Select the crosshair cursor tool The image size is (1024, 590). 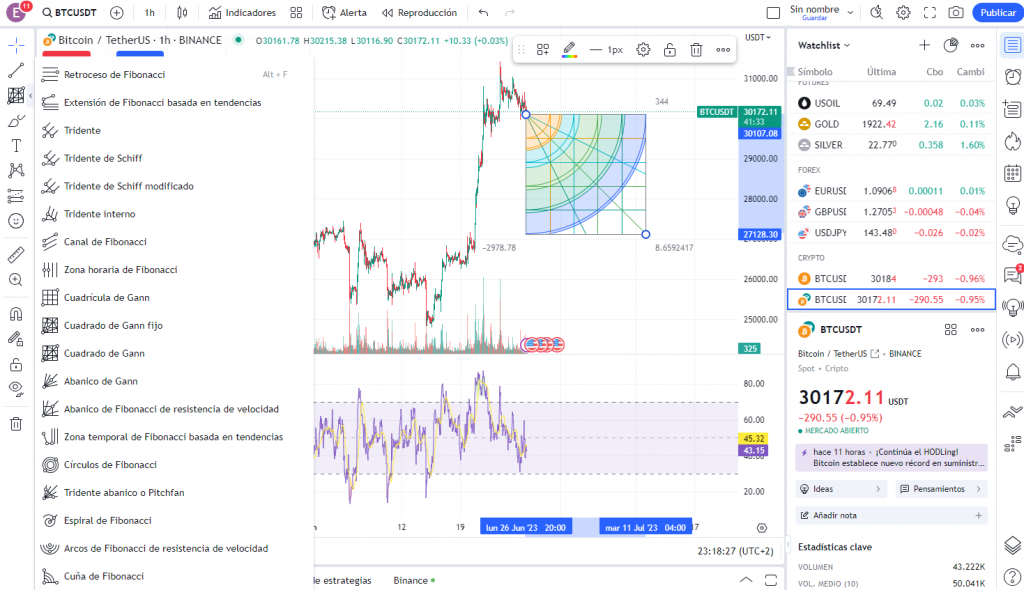pos(15,44)
